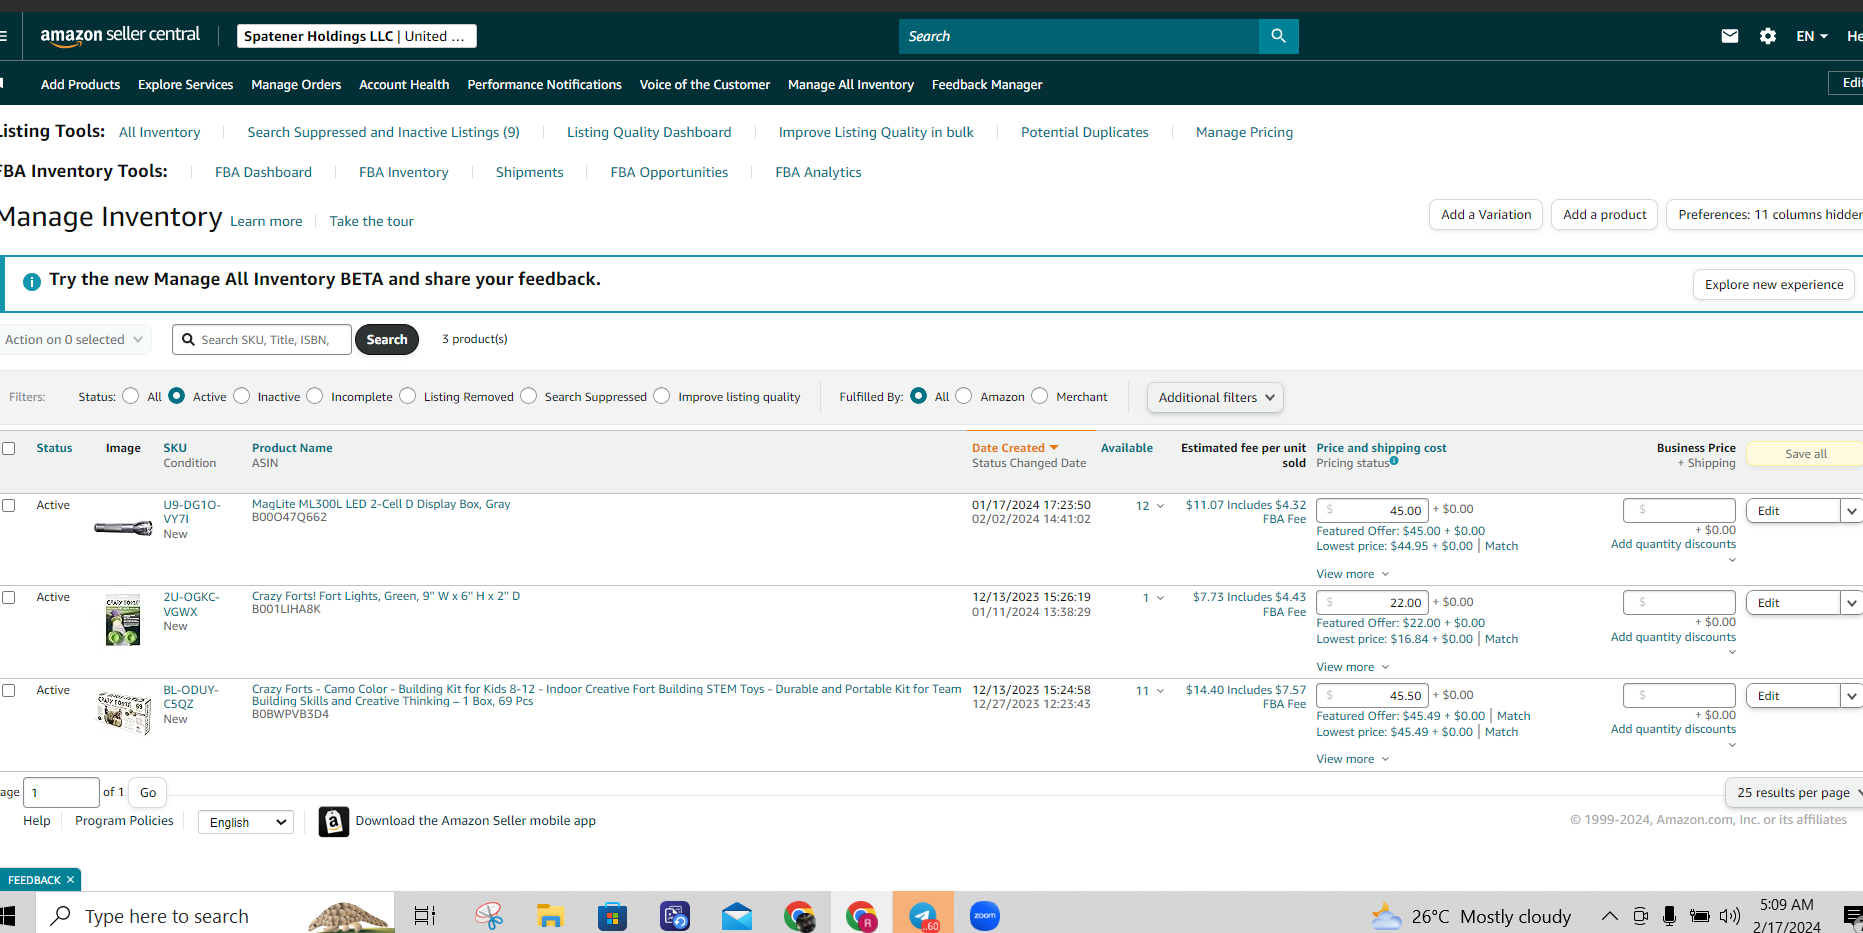
Task: Click Explore new experience button
Action: 1774,285
